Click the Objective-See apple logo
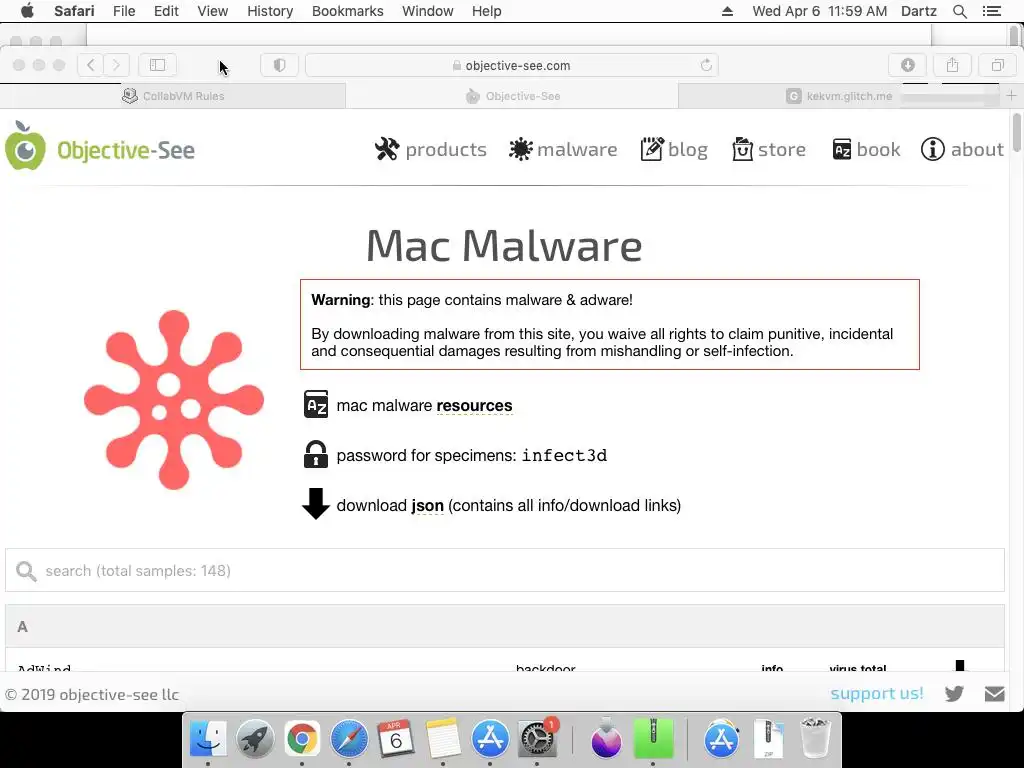 click(25, 146)
